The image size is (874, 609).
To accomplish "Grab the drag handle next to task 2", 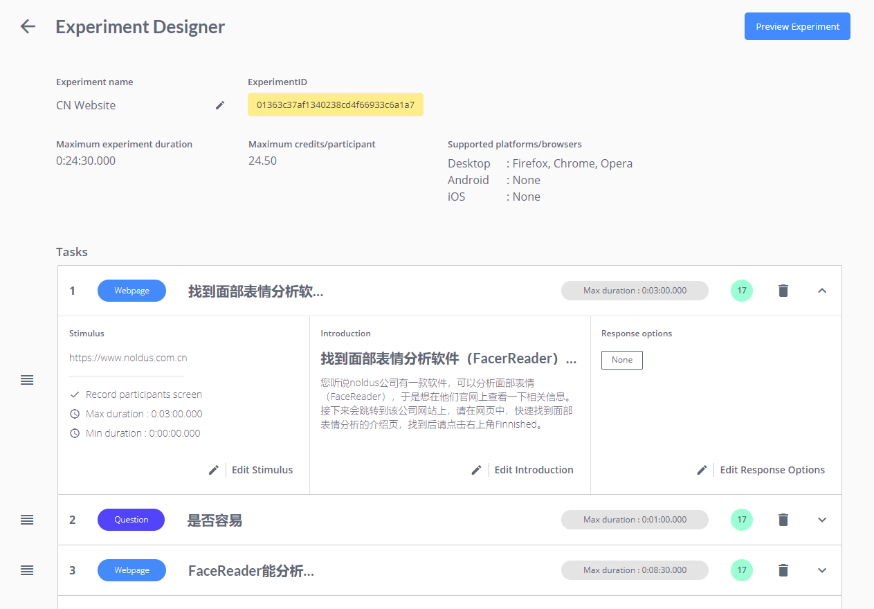I will point(27,519).
